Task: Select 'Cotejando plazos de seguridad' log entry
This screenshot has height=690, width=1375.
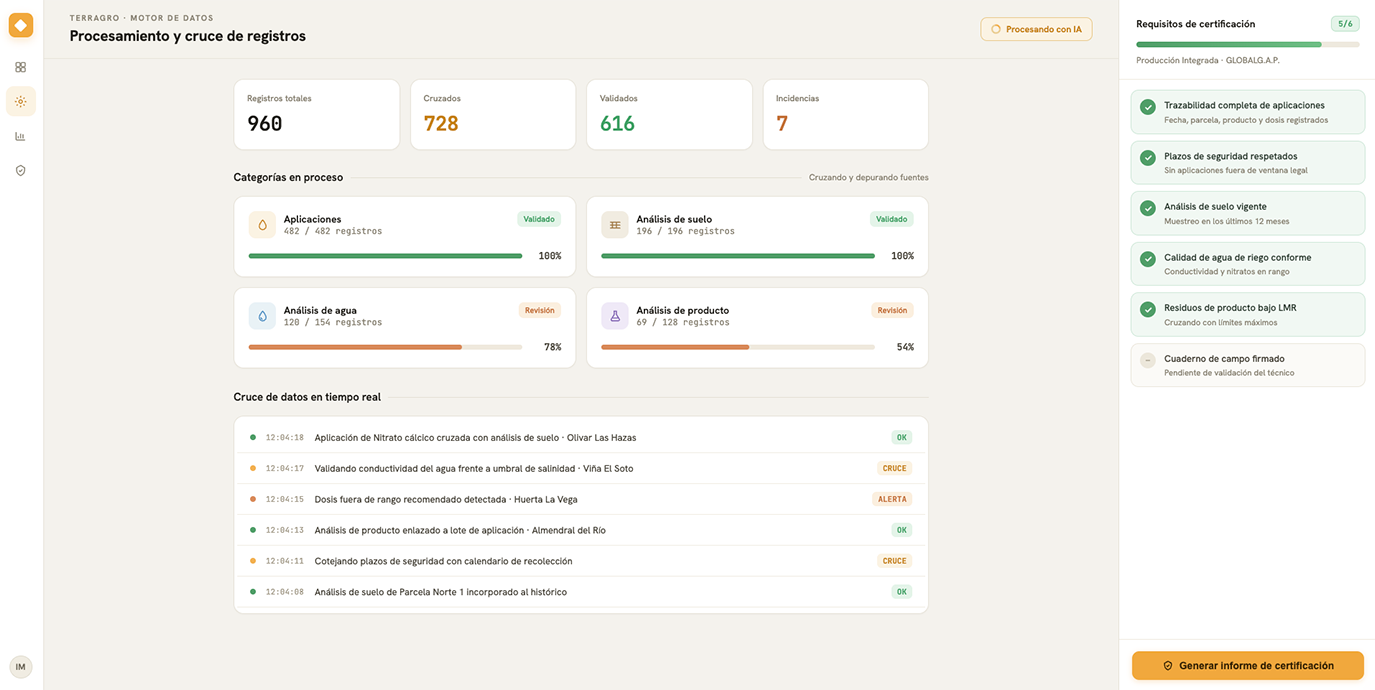Action: [581, 561]
